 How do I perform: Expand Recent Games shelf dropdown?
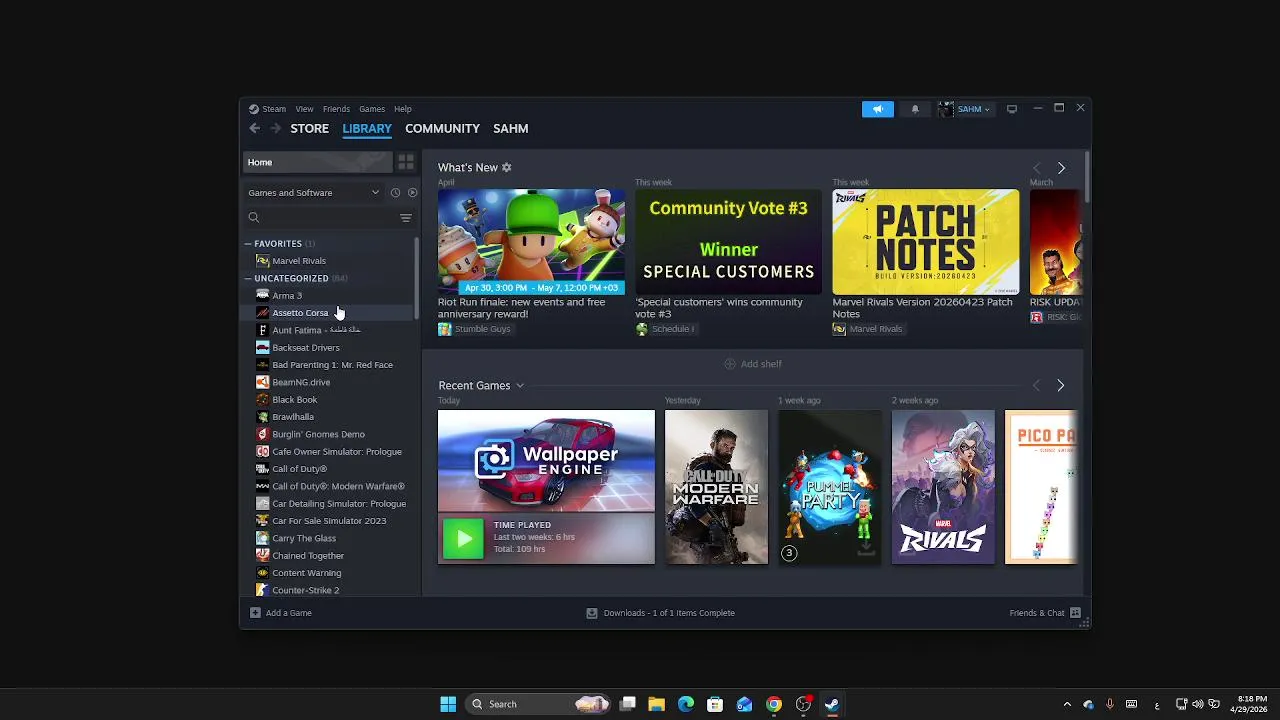pyautogui.click(x=519, y=386)
